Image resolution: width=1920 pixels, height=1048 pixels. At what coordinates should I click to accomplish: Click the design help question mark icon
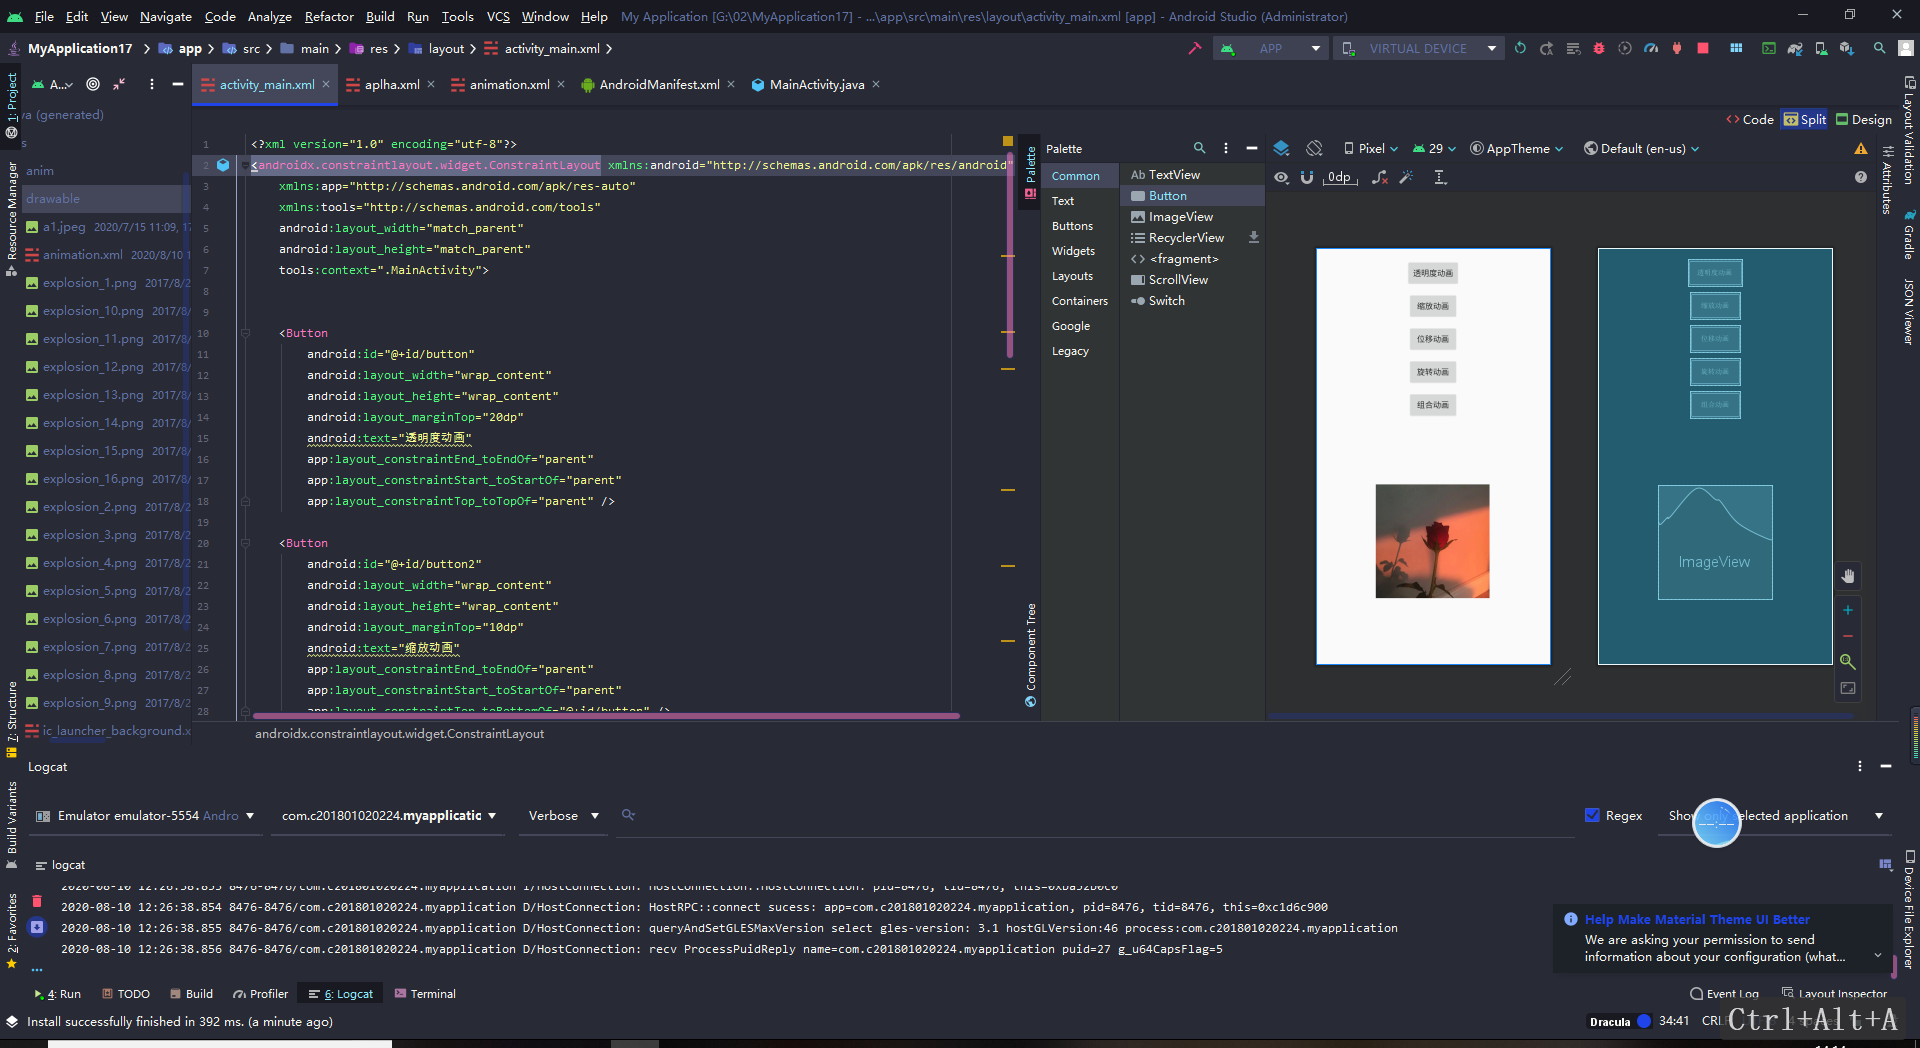click(x=1861, y=177)
